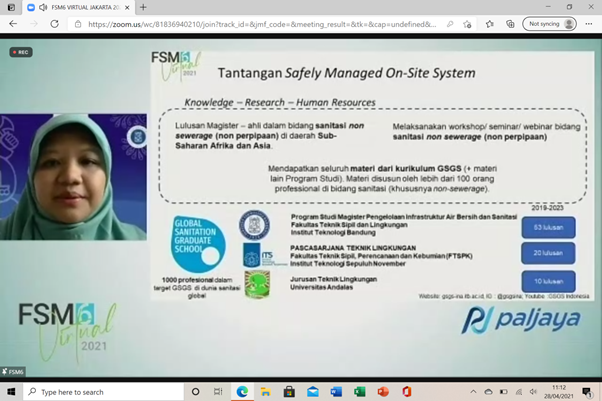Click the Global Sanitation Graduate School logo

coord(197,244)
